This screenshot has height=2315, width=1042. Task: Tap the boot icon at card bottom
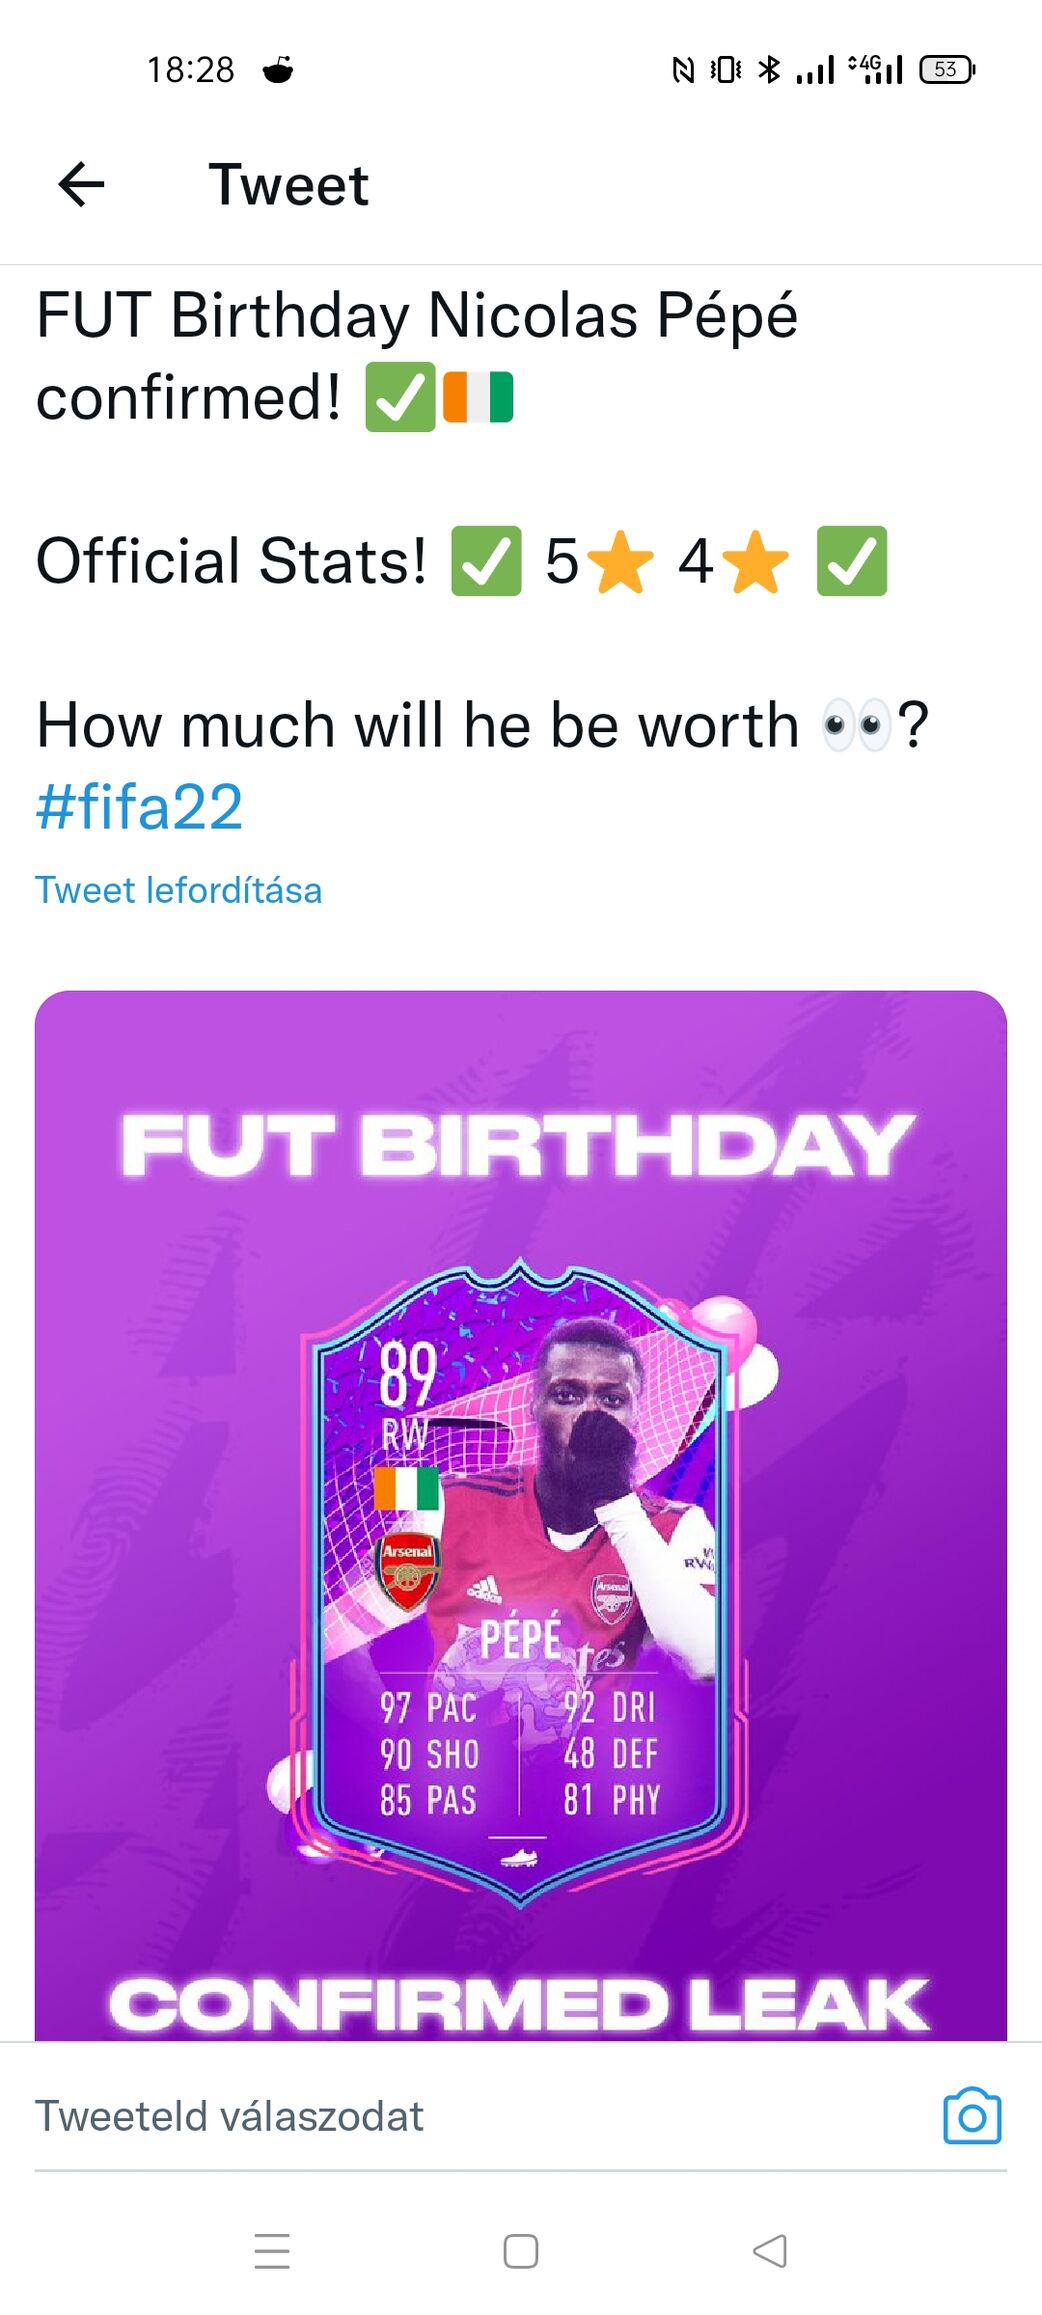(x=519, y=1857)
